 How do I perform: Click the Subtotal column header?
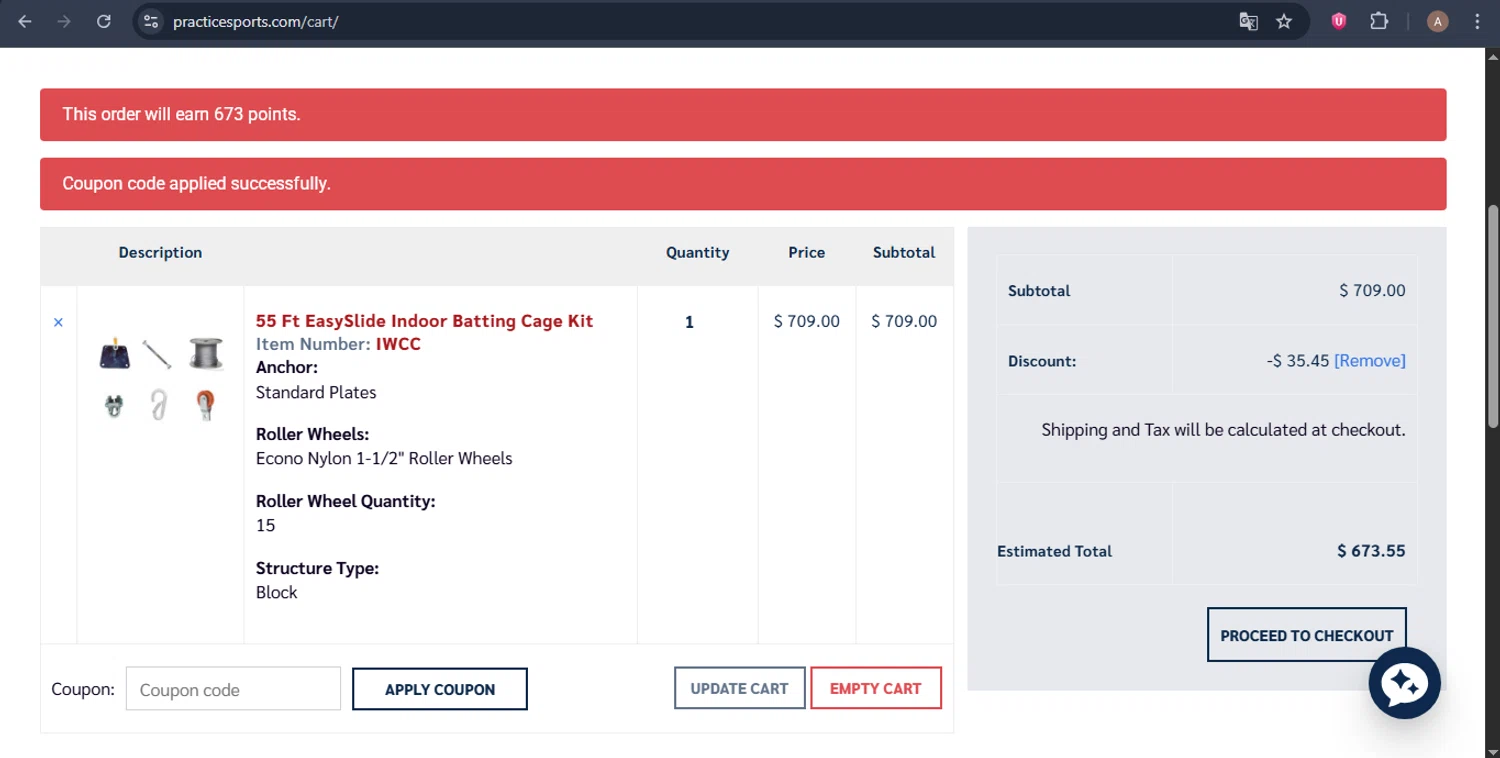(904, 253)
